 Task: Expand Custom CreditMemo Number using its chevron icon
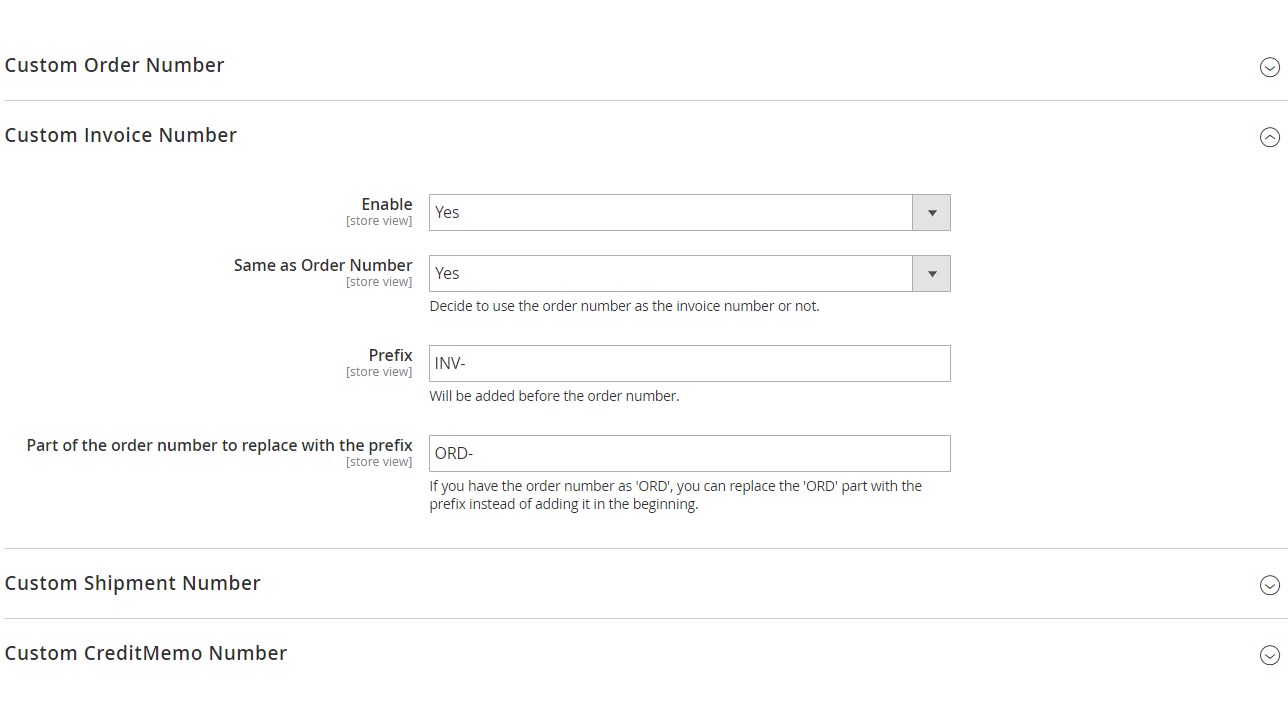click(x=1269, y=655)
